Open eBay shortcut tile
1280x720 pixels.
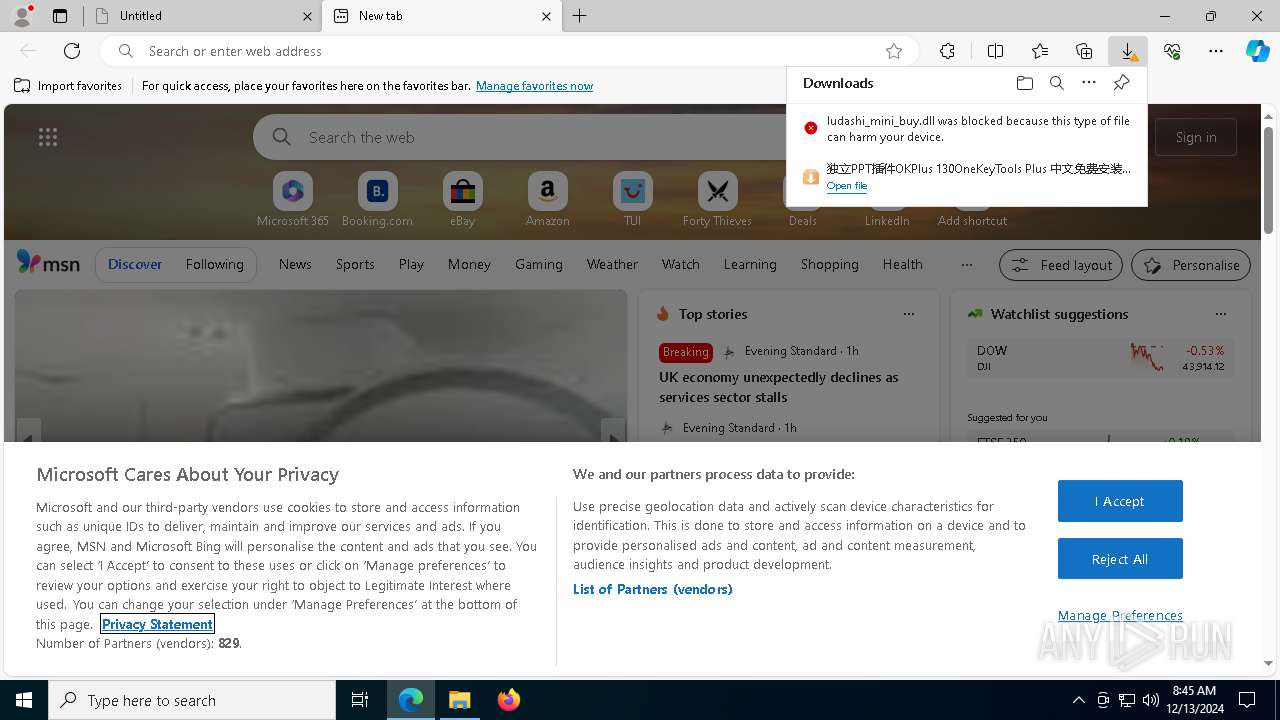(x=462, y=199)
